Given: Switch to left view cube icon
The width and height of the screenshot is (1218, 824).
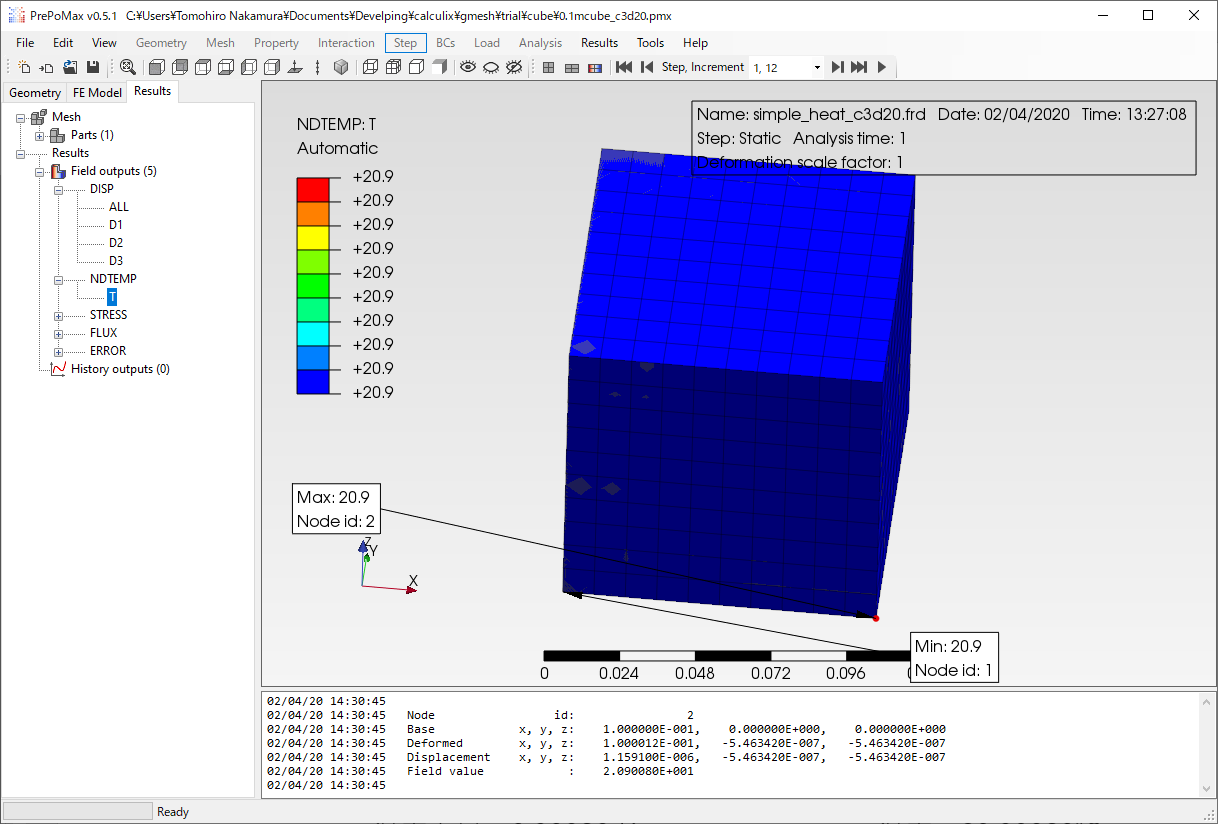Looking at the screenshot, I should (x=249, y=67).
